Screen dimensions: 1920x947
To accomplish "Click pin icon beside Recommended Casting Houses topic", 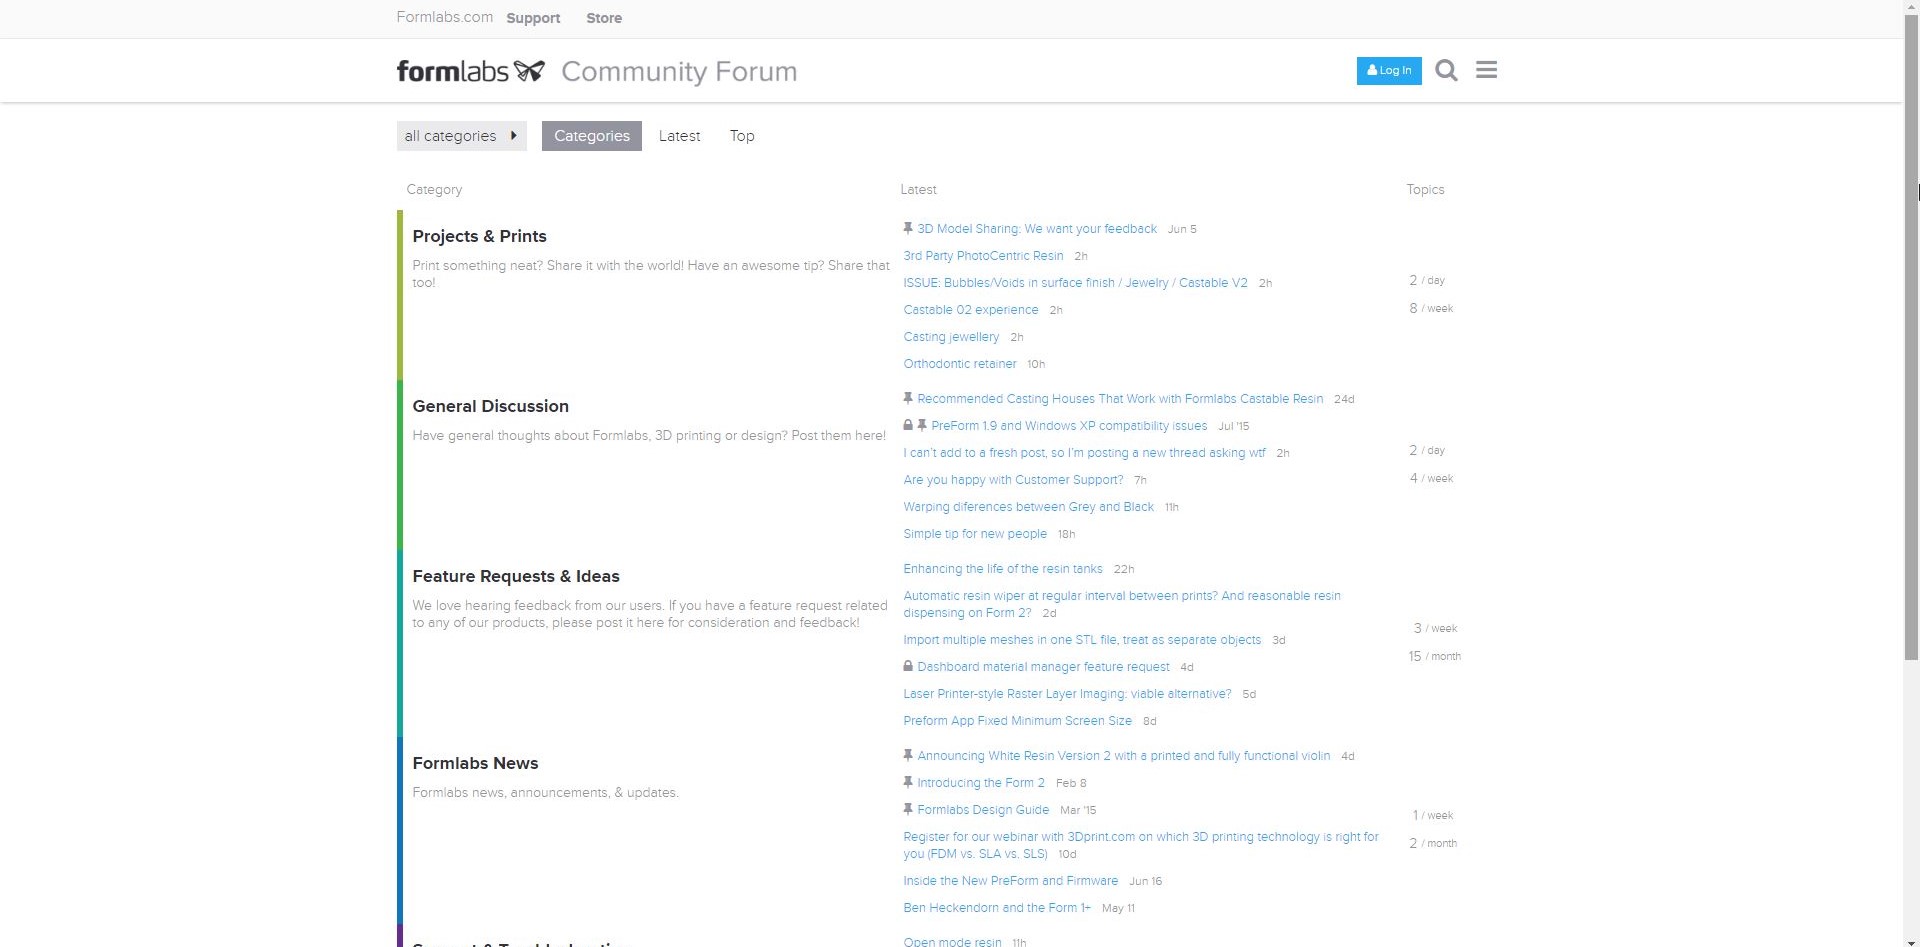I will [908, 398].
